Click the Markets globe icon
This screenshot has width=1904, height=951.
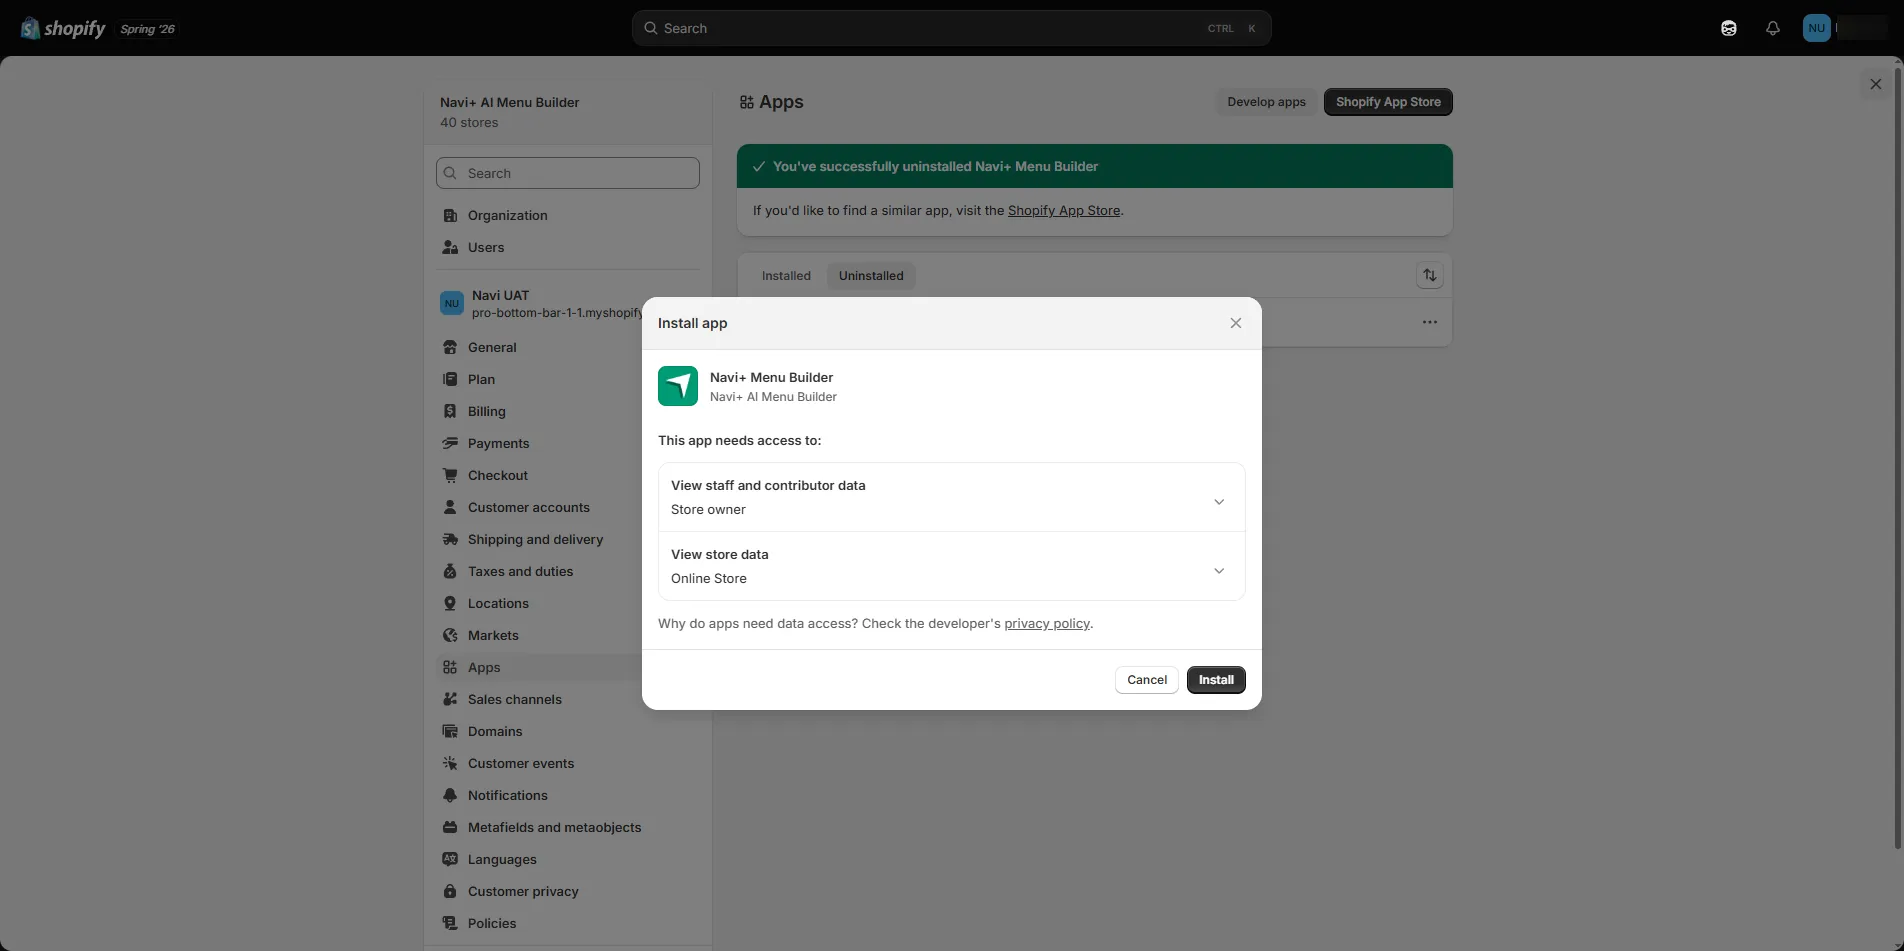450,635
